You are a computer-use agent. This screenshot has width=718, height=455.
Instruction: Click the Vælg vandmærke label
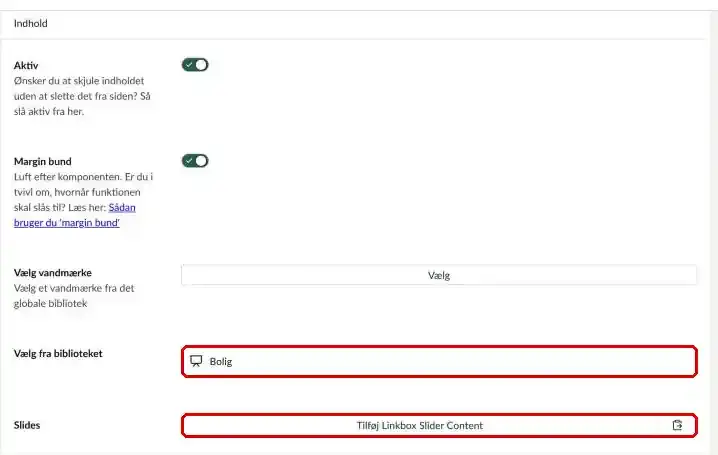click(53, 273)
